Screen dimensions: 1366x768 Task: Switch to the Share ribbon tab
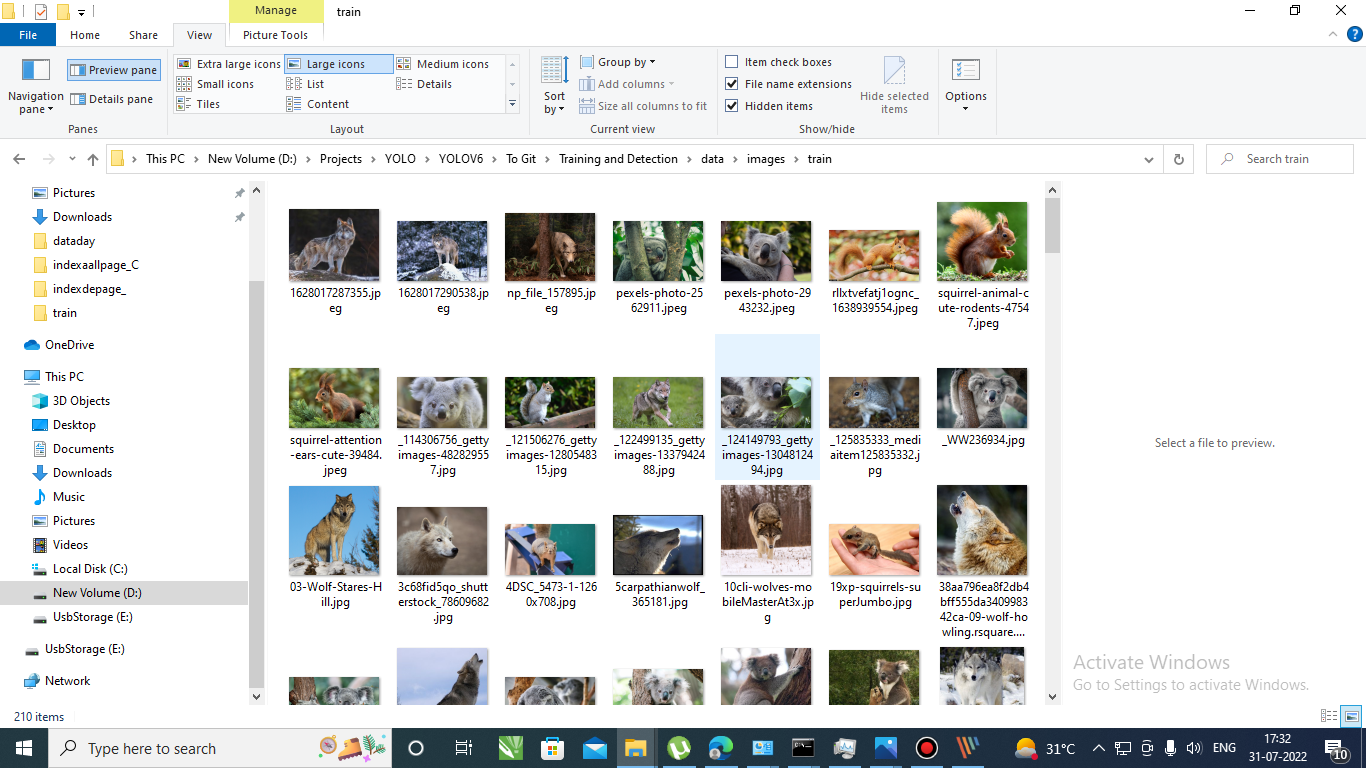(143, 35)
